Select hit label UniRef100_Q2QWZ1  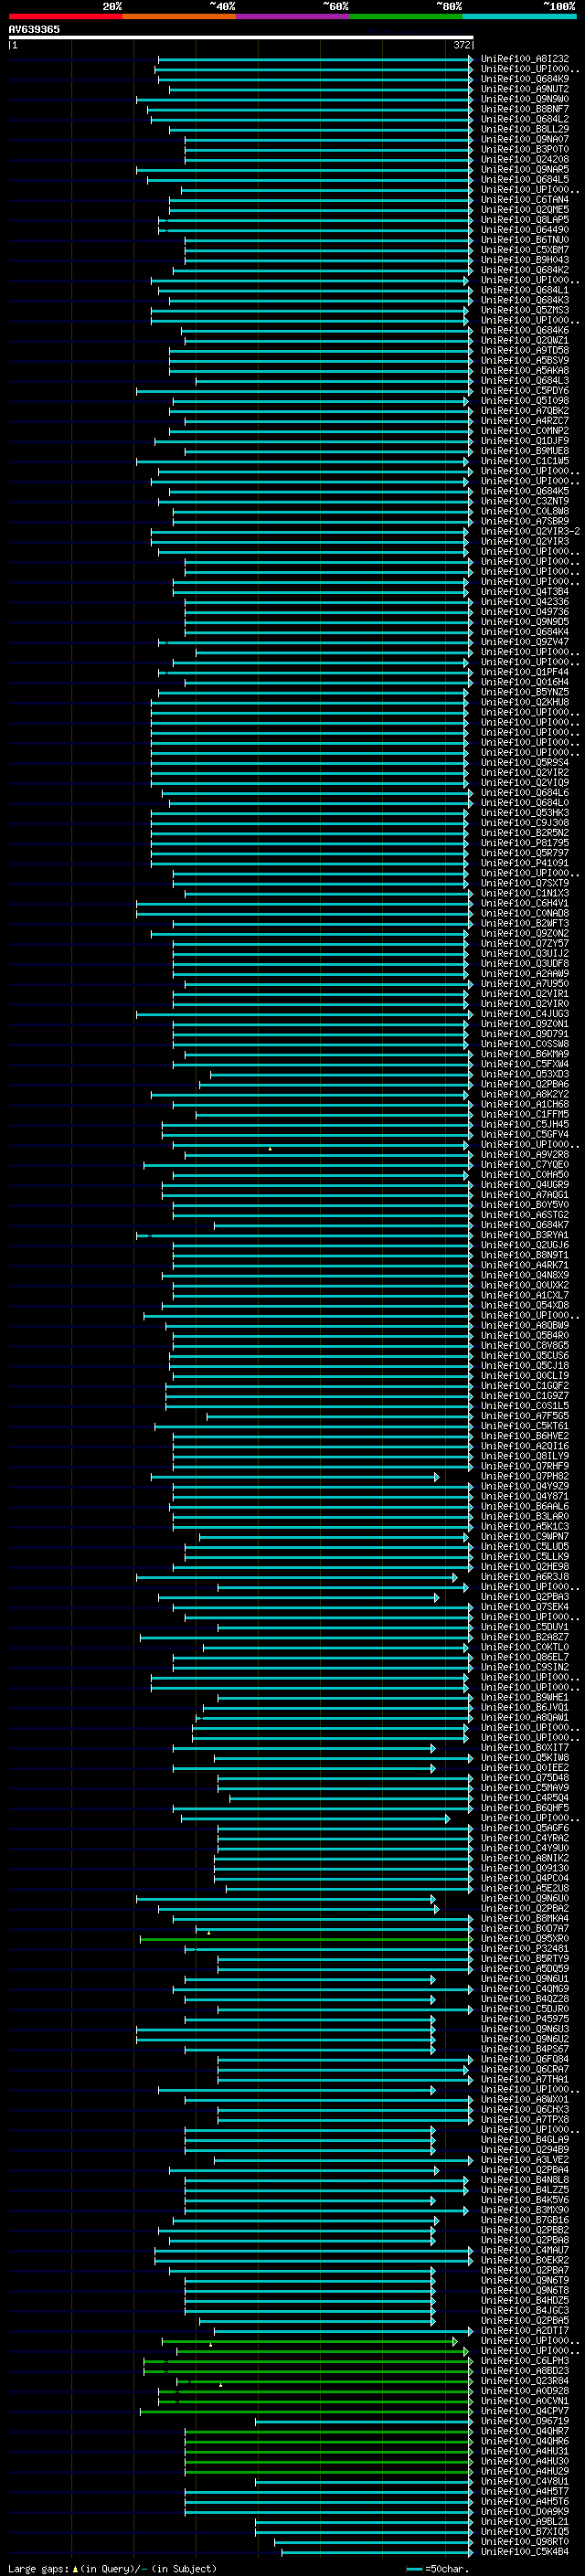pyautogui.click(x=525, y=340)
